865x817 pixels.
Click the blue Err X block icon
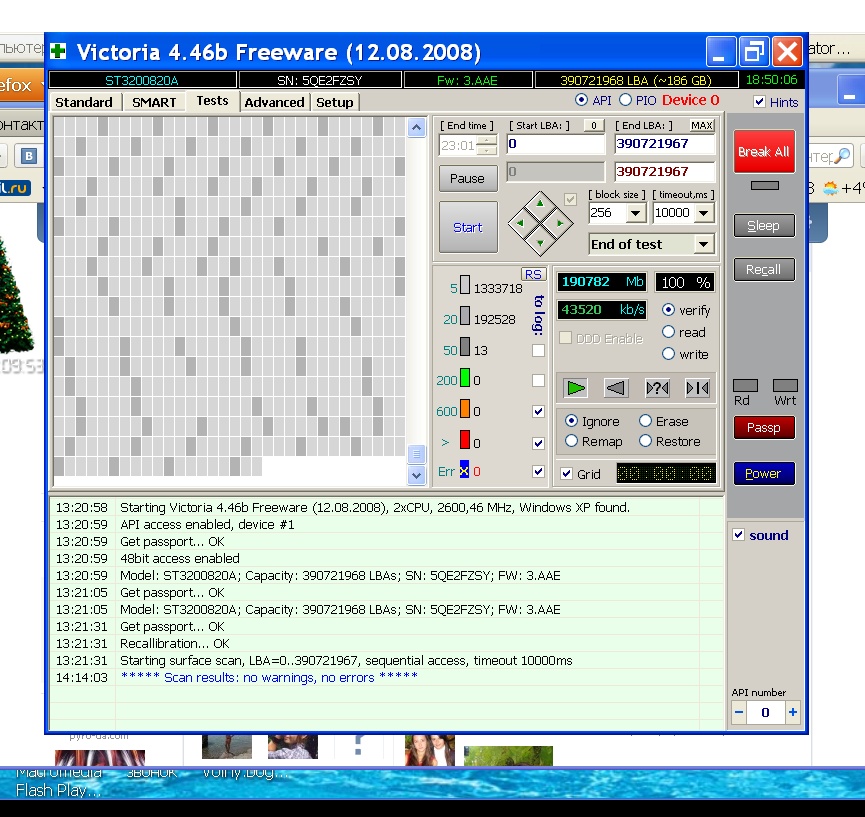(x=464, y=469)
